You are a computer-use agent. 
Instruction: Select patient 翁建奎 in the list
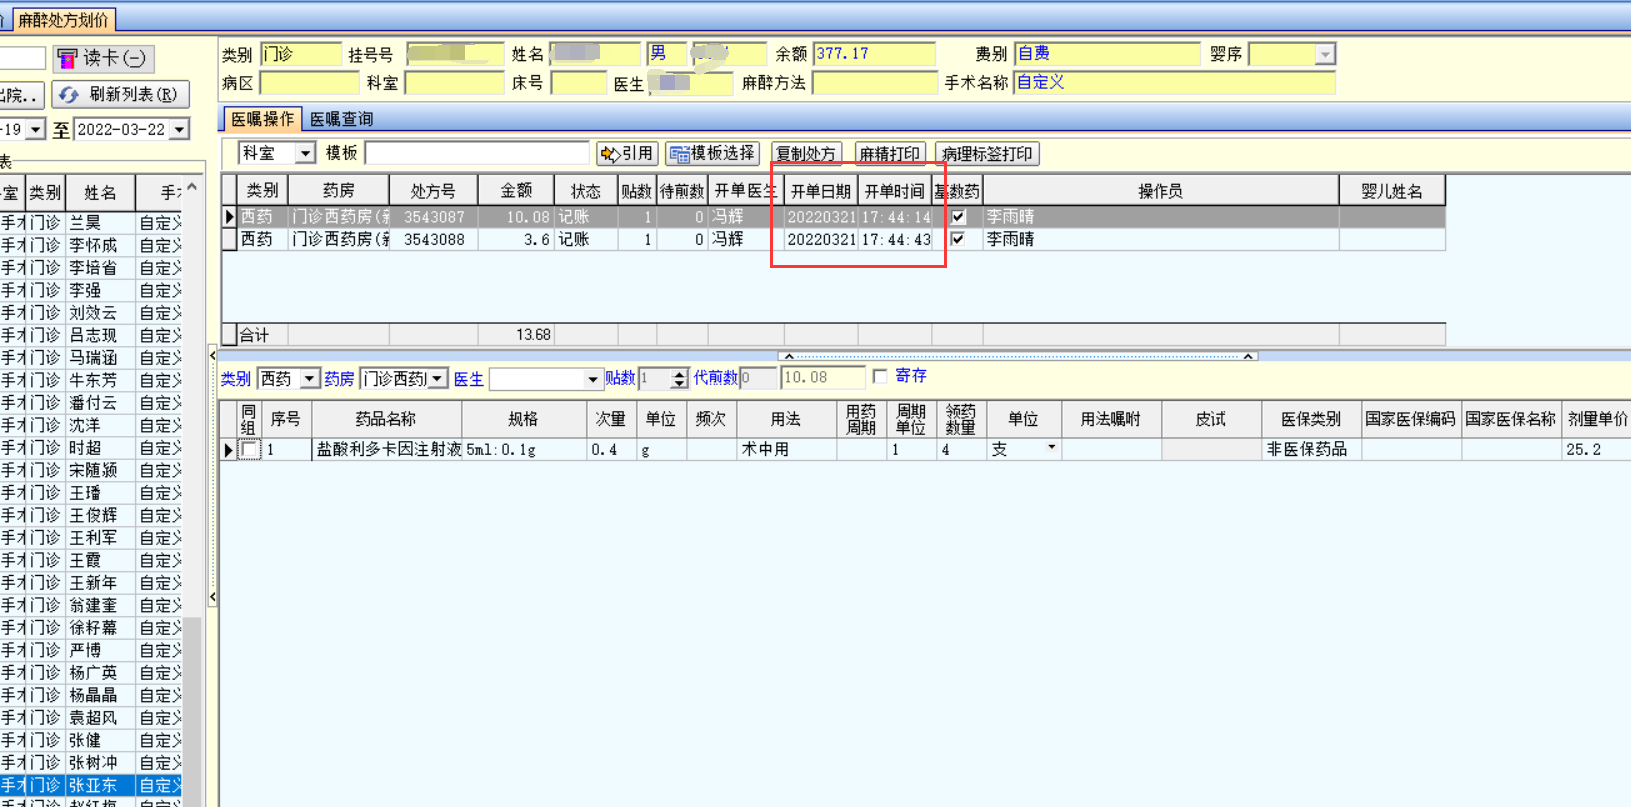[x=93, y=605]
